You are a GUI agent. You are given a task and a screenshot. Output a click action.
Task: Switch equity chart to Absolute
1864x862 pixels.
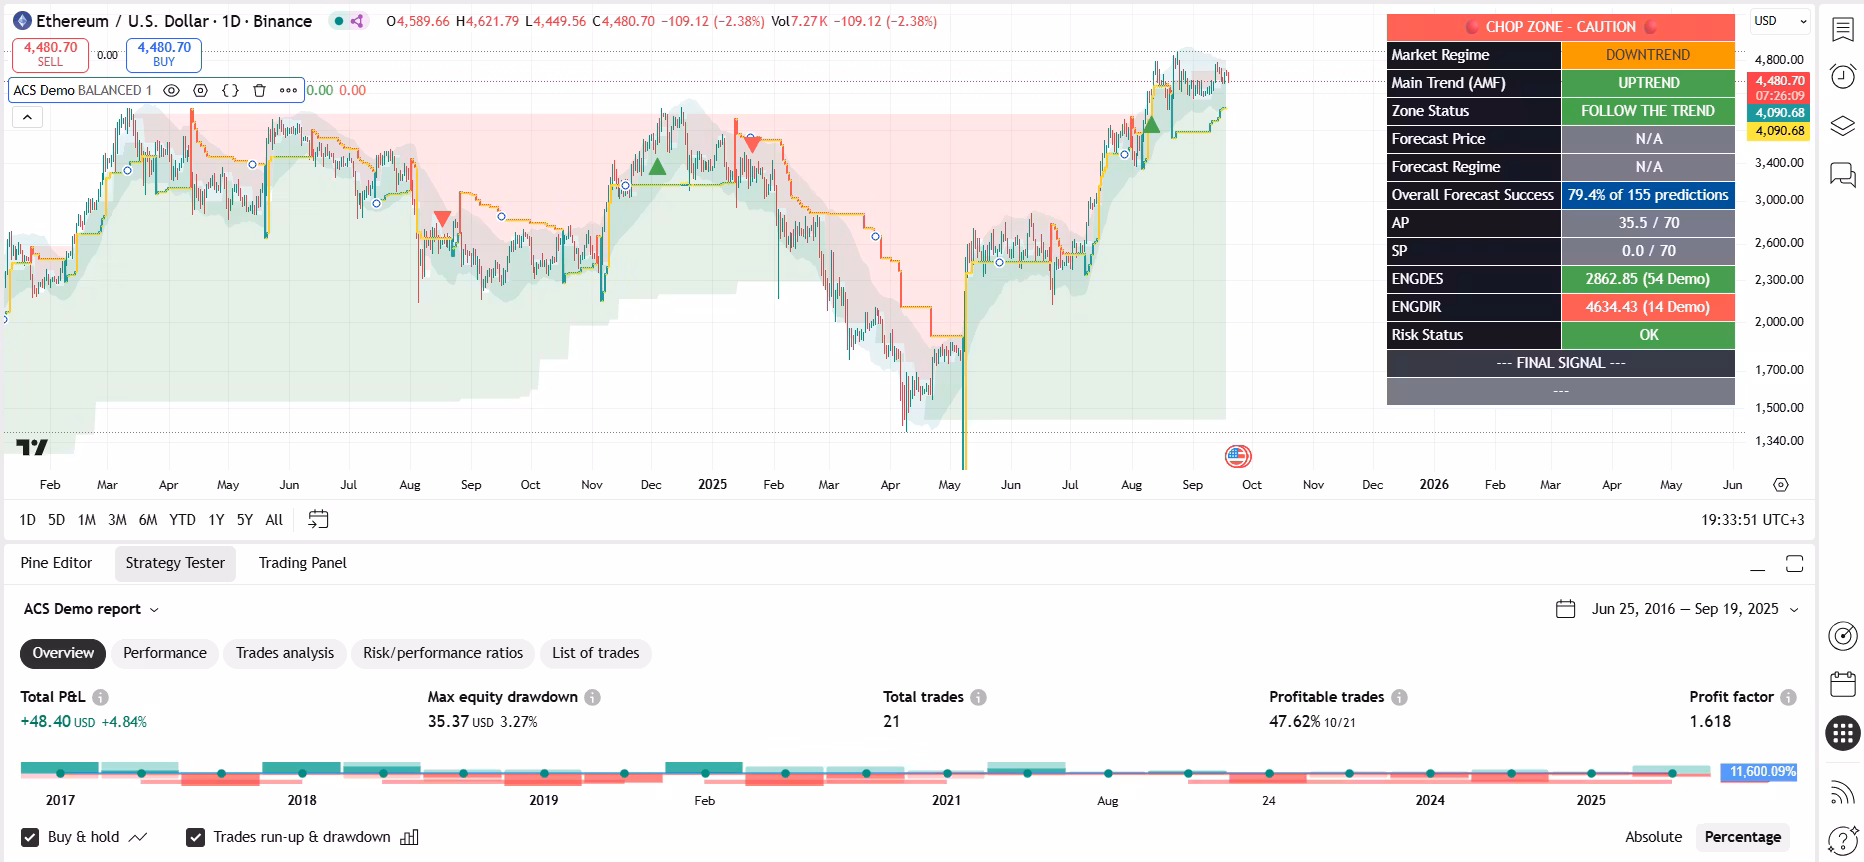click(x=1653, y=837)
